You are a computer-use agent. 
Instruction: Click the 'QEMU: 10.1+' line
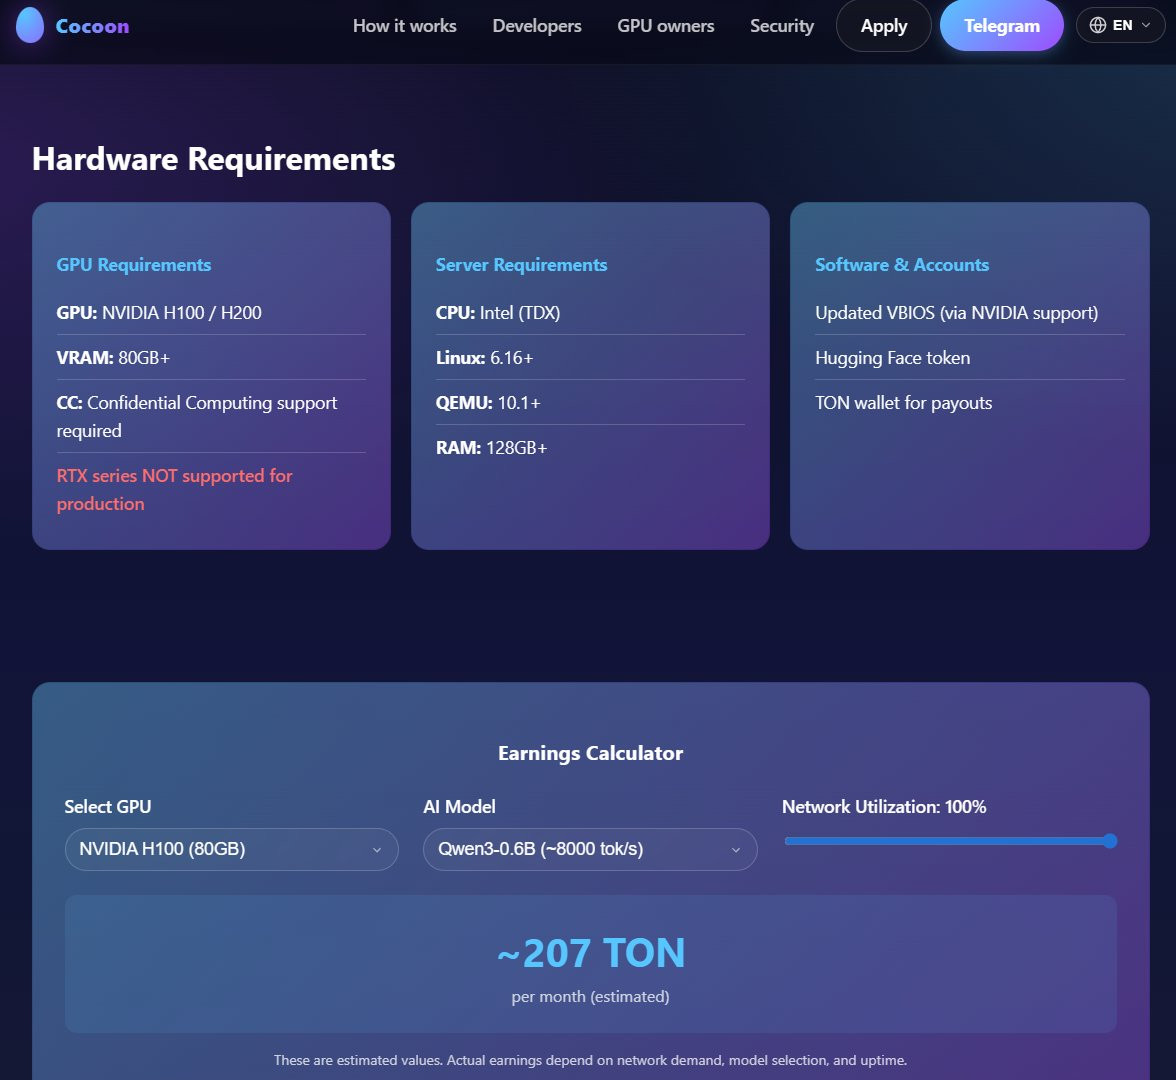pyautogui.click(x=488, y=403)
